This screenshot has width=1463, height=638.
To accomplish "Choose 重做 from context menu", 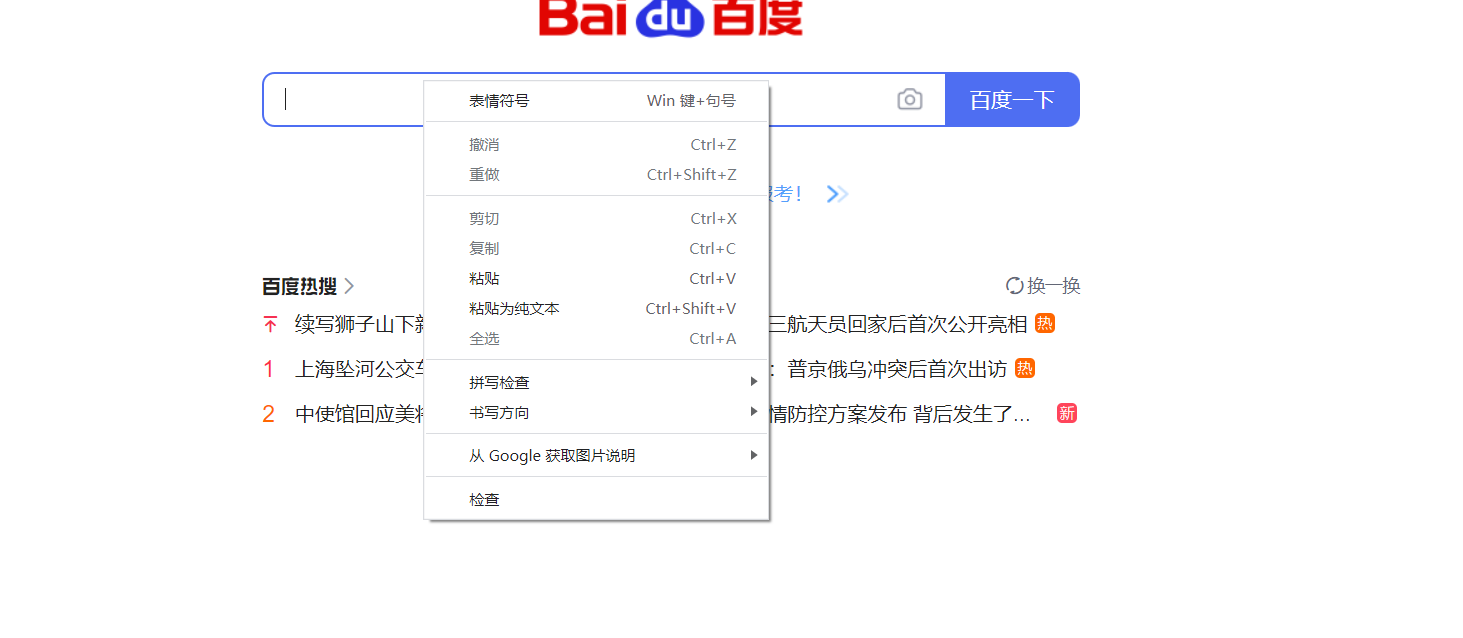I will (x=597, y=174).
